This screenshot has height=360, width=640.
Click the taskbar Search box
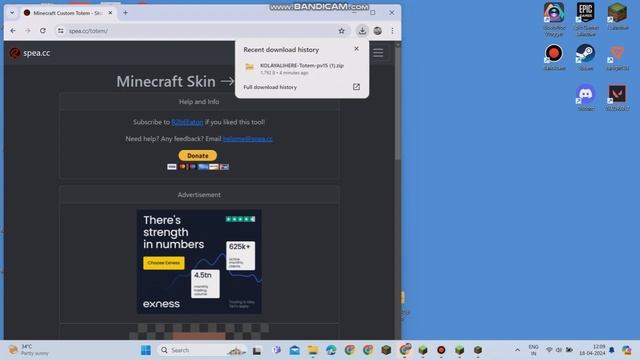pos(202,350)
